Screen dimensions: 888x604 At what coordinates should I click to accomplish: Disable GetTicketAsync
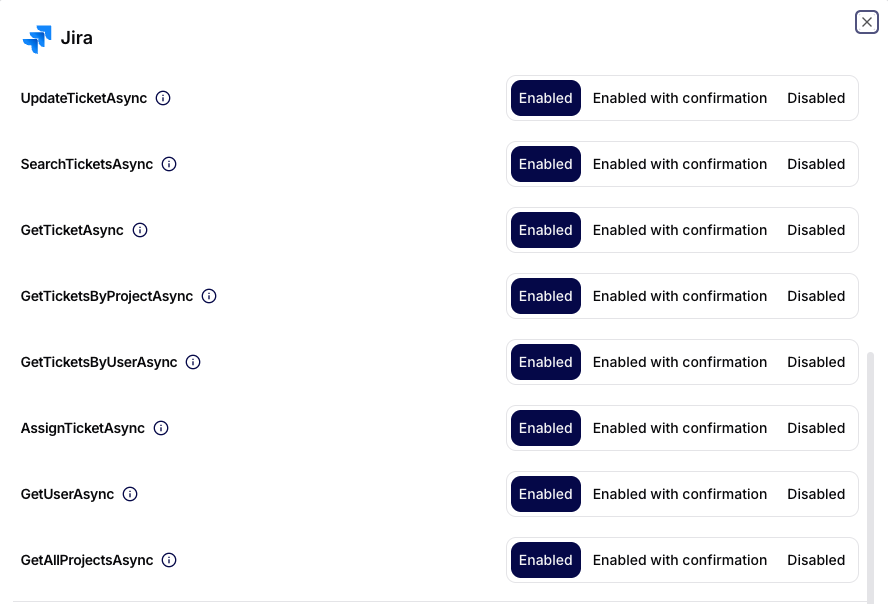(816, 230)
